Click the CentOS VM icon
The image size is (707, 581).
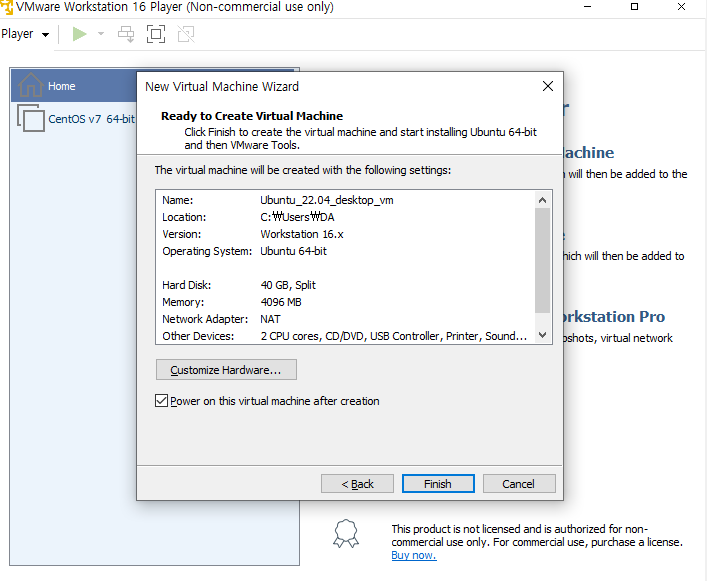pyautogui.click(x=31, y=118)
